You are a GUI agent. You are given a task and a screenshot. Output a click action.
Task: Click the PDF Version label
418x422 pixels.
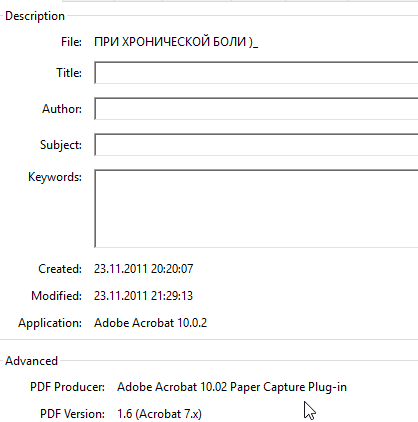tap(72, 414)
